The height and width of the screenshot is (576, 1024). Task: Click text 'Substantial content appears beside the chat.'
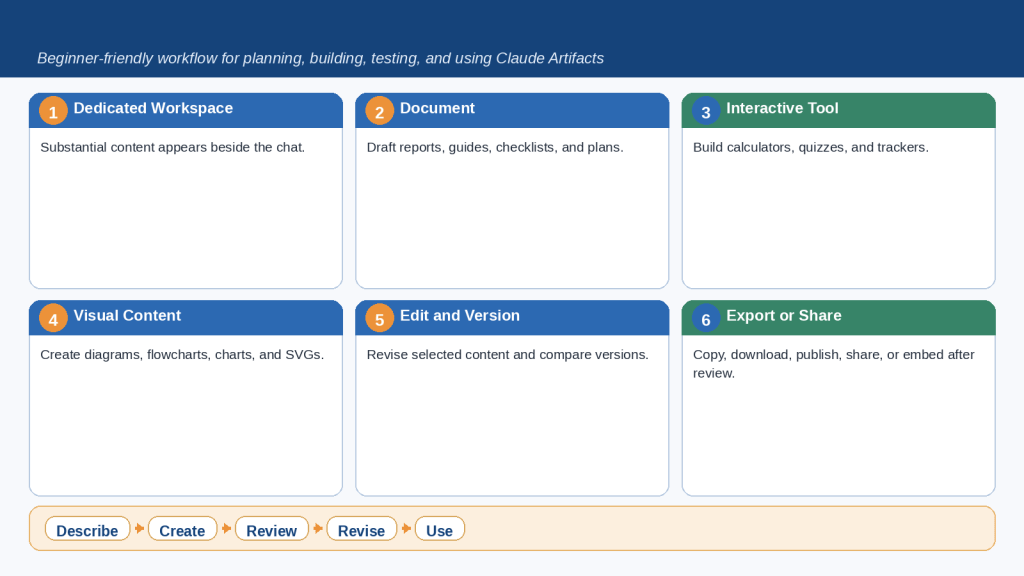[172, 148]
